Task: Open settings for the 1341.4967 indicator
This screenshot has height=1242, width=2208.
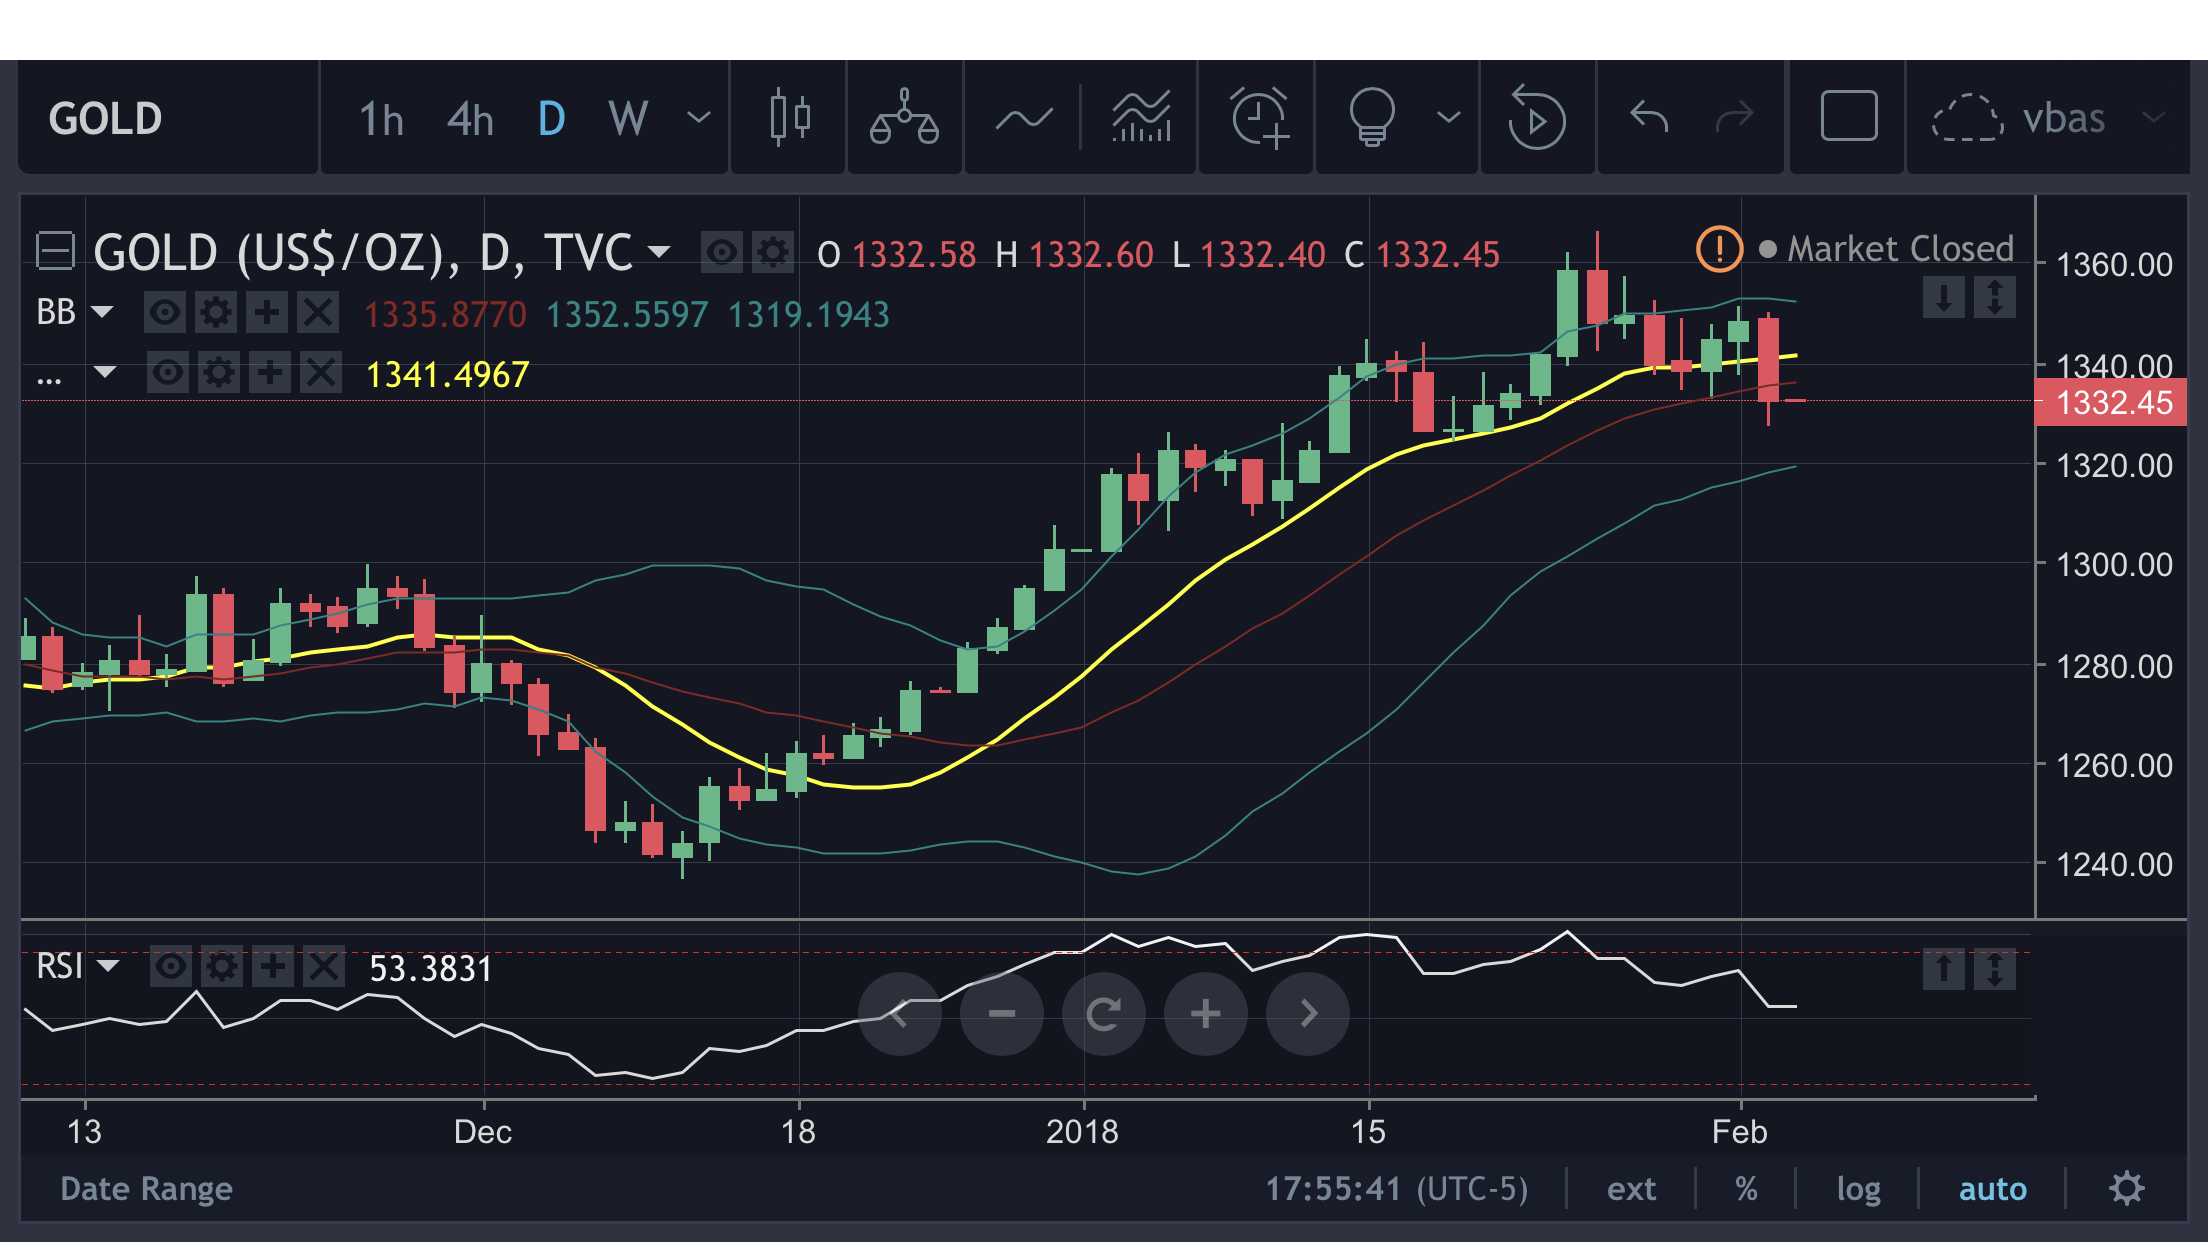Action: [x=219, y=373]
